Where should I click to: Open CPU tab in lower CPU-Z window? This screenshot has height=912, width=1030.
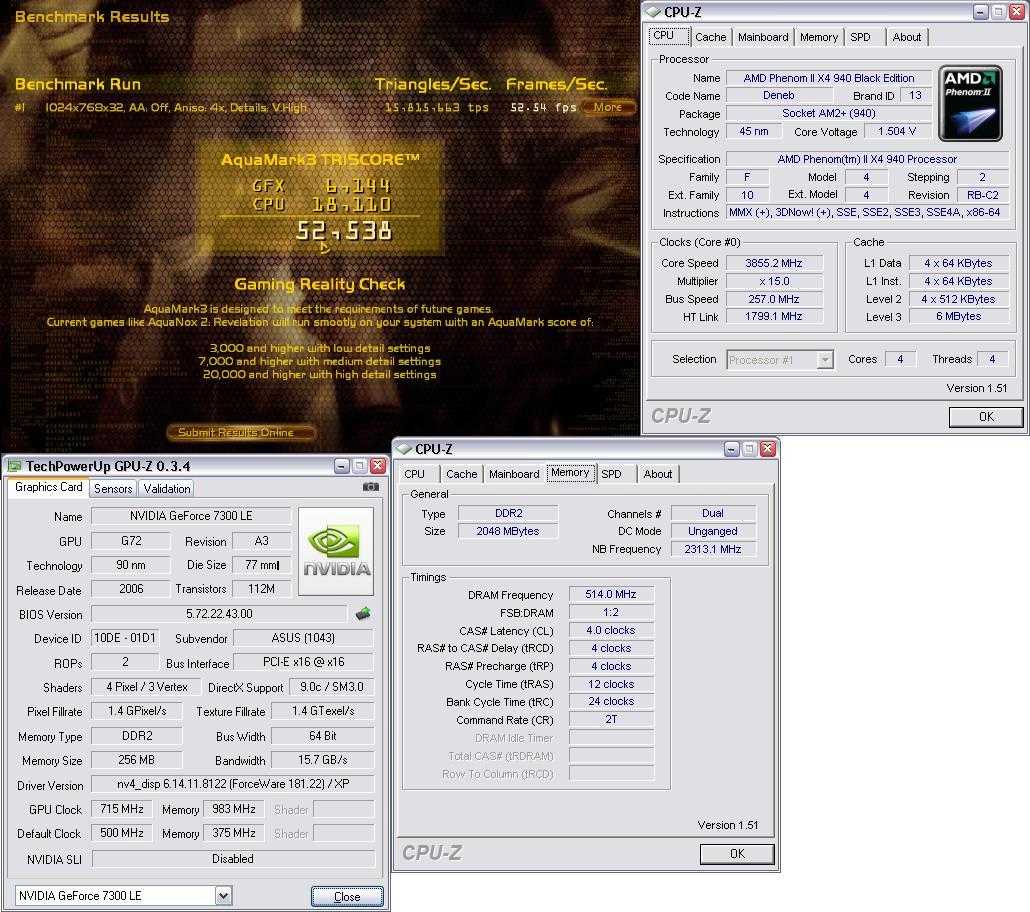[x=415, y=474]
